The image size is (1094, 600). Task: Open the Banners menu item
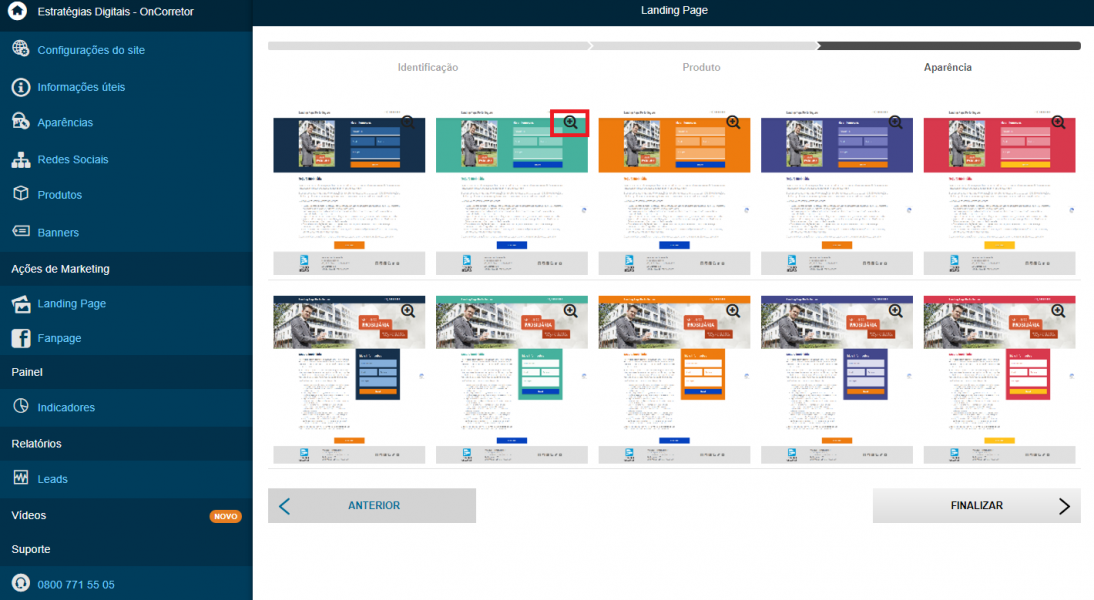coord(58,232)
